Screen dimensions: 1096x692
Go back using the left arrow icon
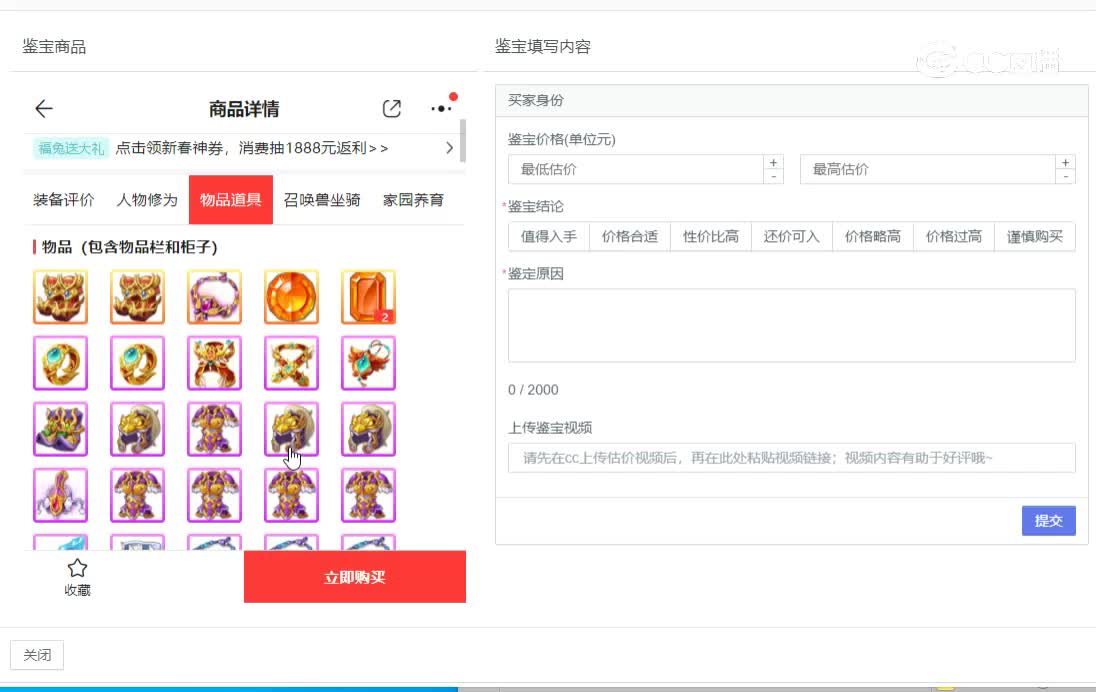click(44, 108)
